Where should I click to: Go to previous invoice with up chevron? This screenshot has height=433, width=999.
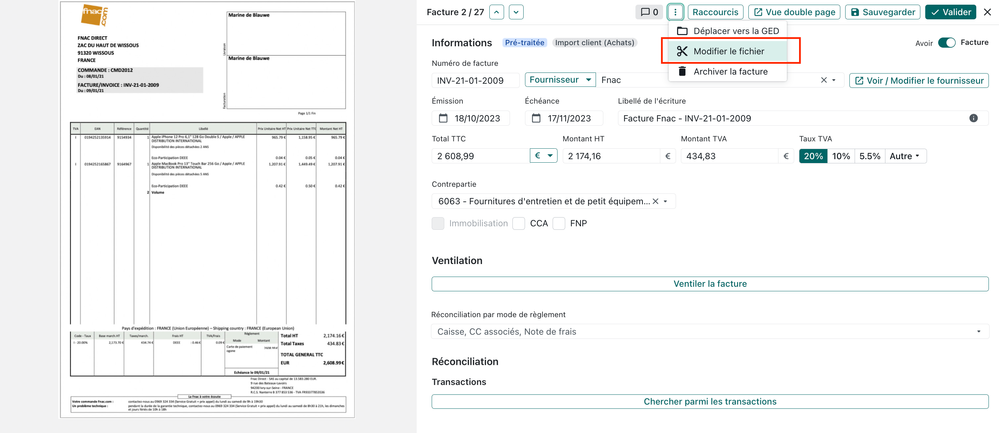click(x=496, y=12)
